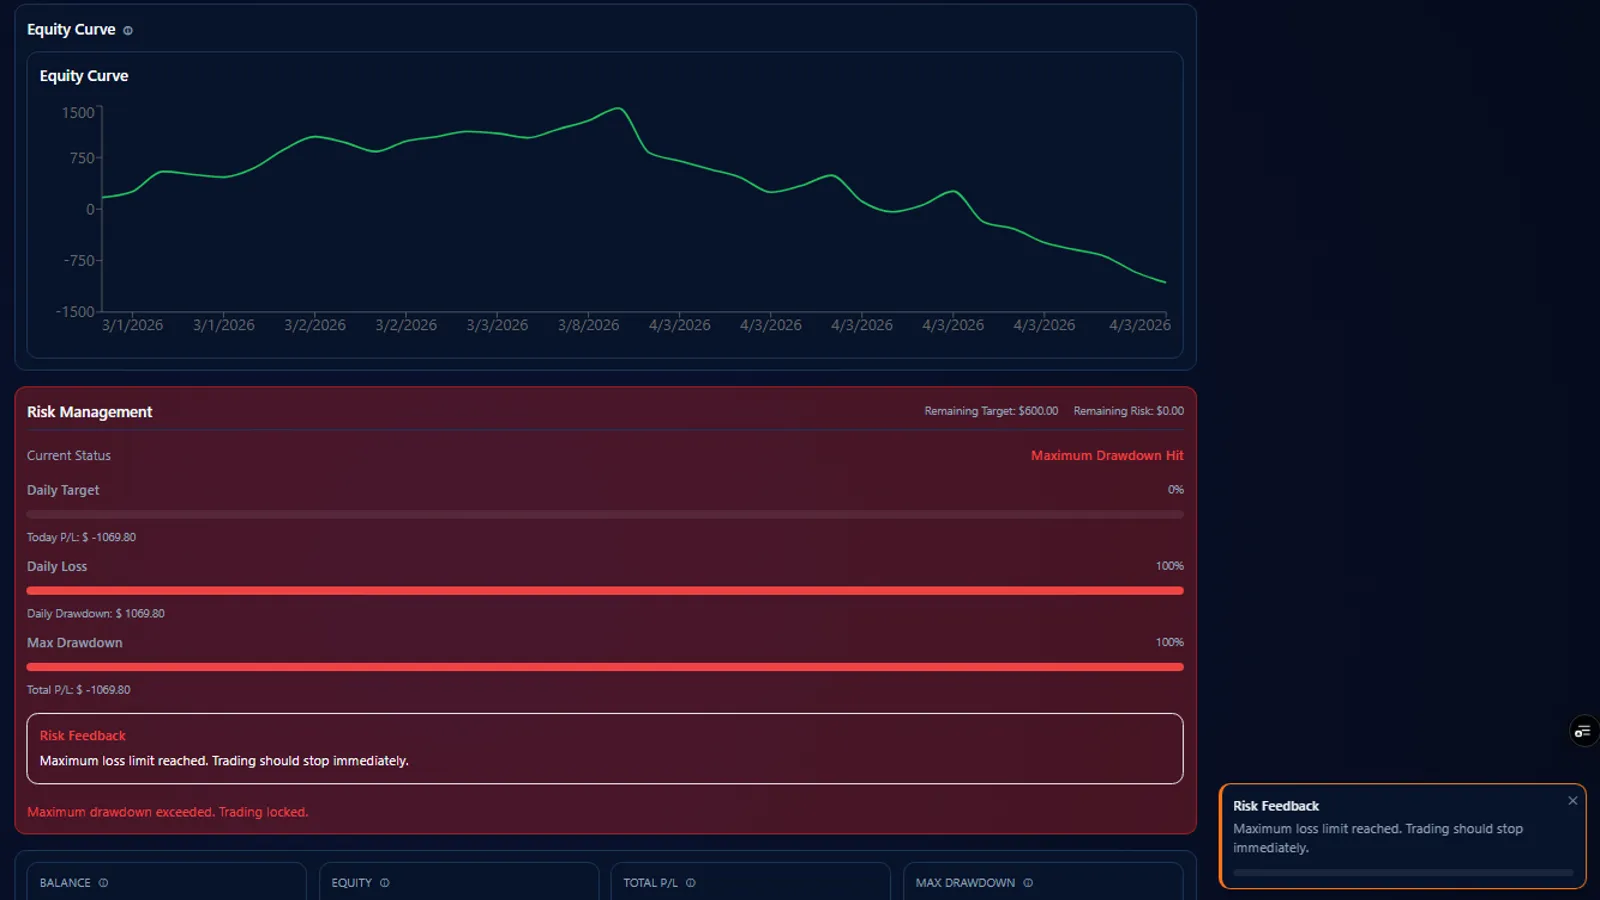The width and height of the screenshot is (1600, 900).
Task: Dismiss the Risk Feedback notification
Action: 1573,801
